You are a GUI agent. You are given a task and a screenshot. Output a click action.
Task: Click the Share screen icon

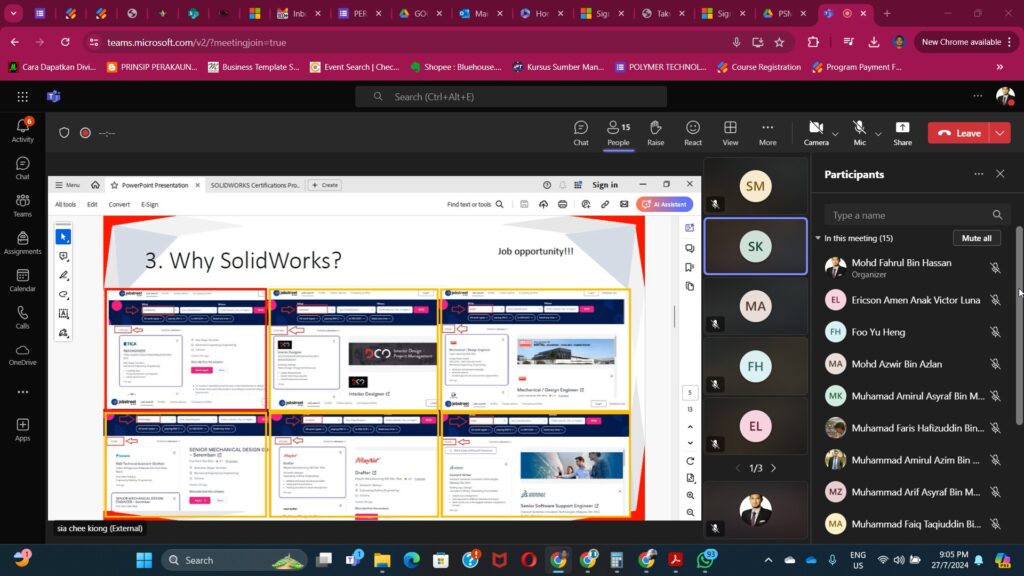tap(903, 133)
